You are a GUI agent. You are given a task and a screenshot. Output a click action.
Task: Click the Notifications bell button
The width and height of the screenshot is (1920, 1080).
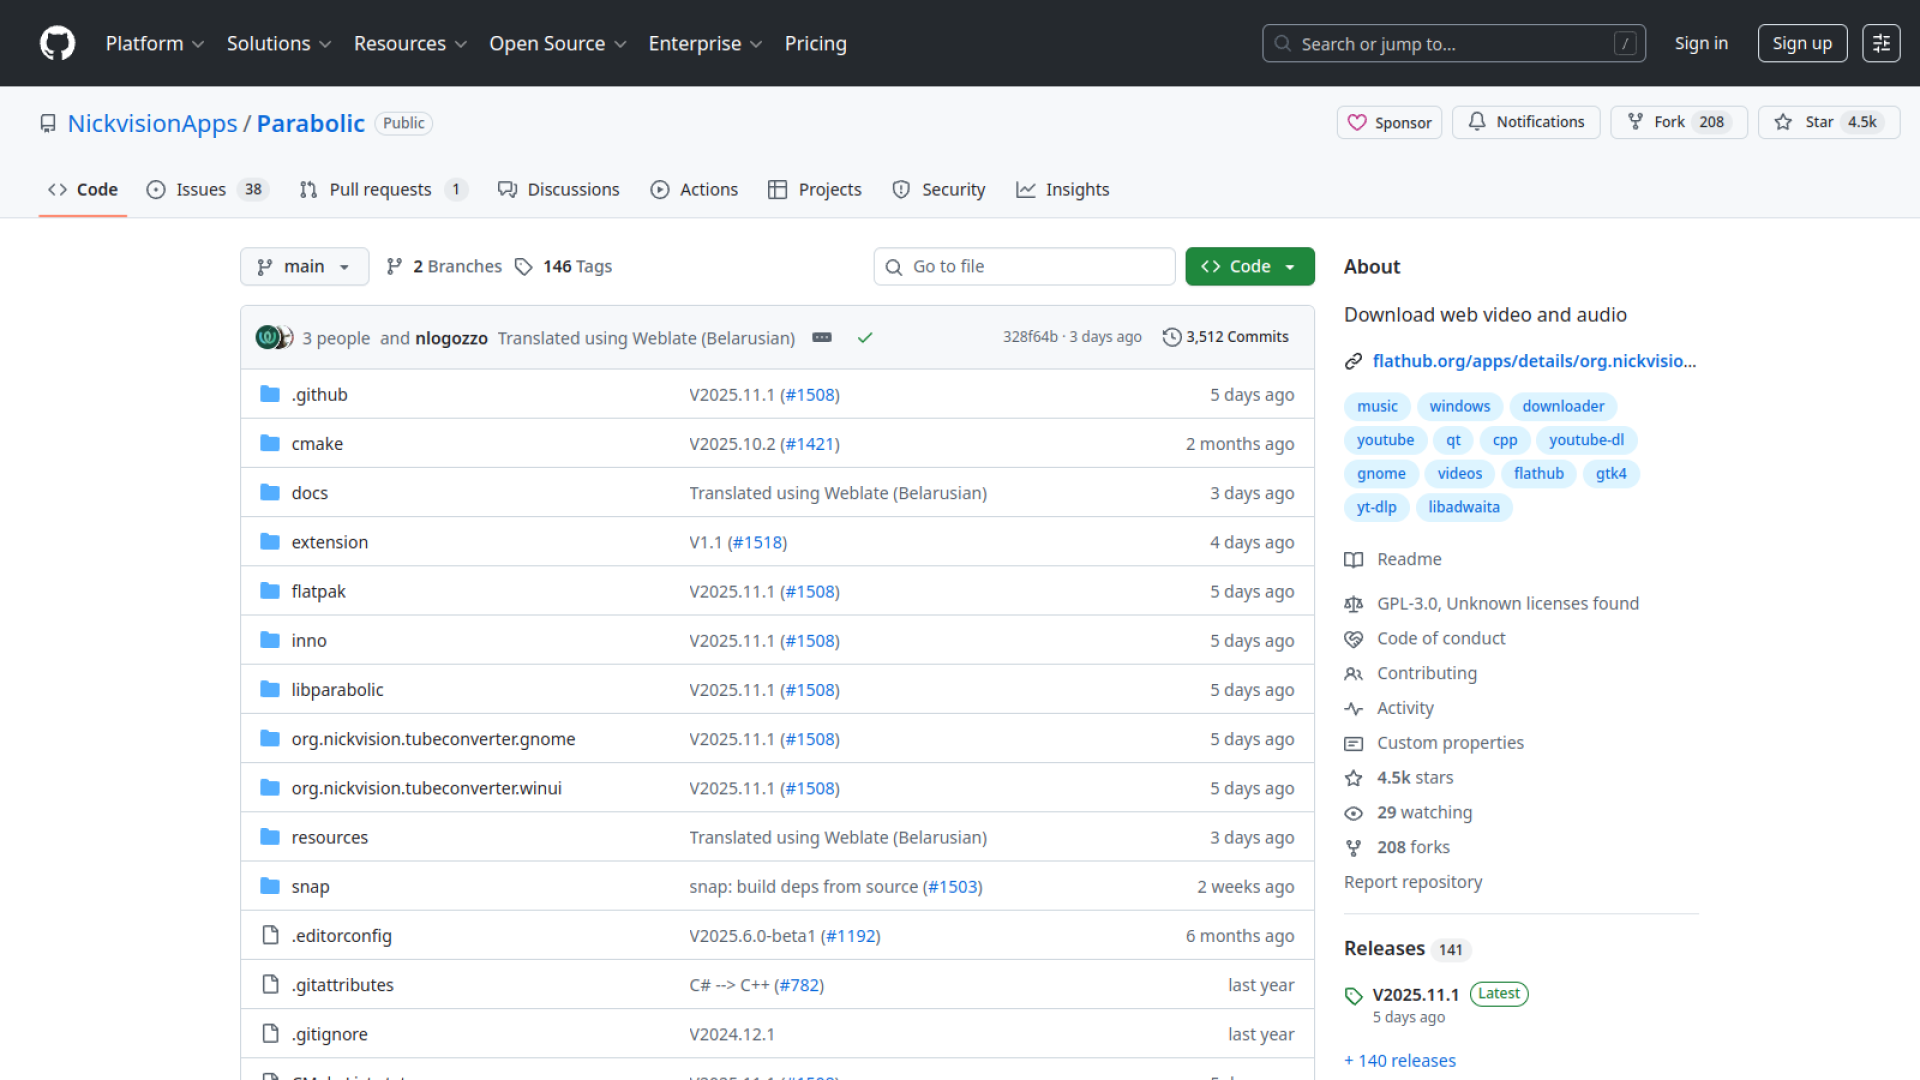click(x=1526, y=122)
